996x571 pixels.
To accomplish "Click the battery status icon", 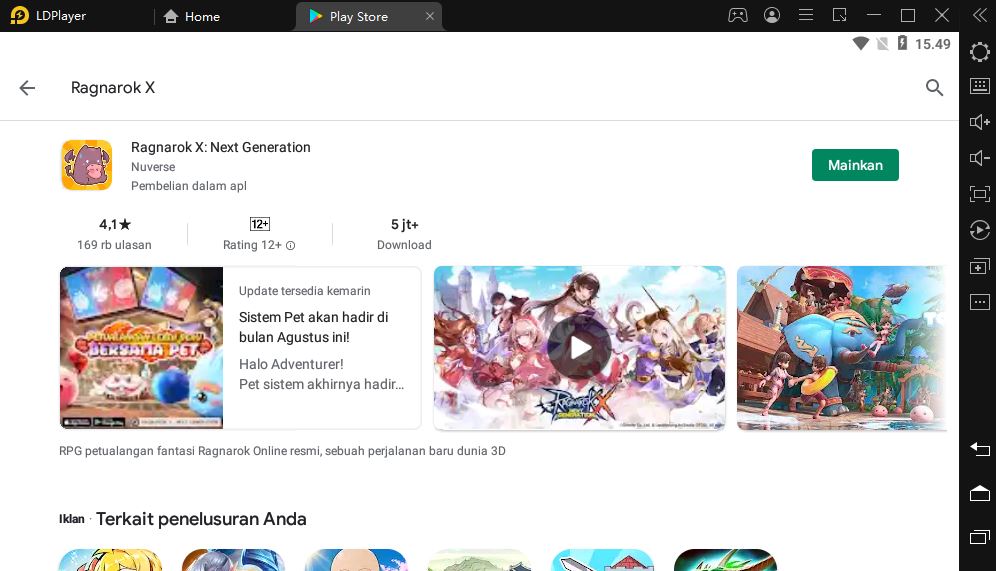I will pos(902,43).
